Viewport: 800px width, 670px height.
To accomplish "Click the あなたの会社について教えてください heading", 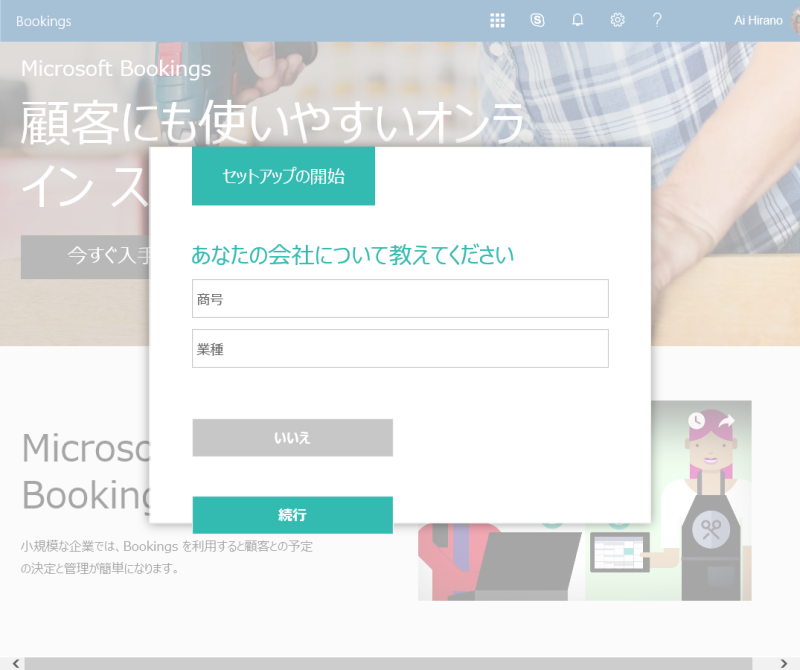I will point(353,254).
